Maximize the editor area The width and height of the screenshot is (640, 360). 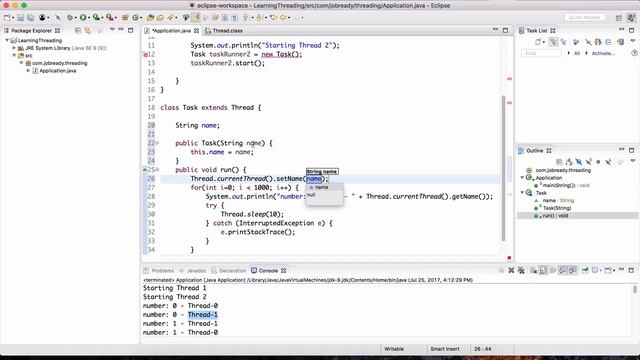[505, 30]
